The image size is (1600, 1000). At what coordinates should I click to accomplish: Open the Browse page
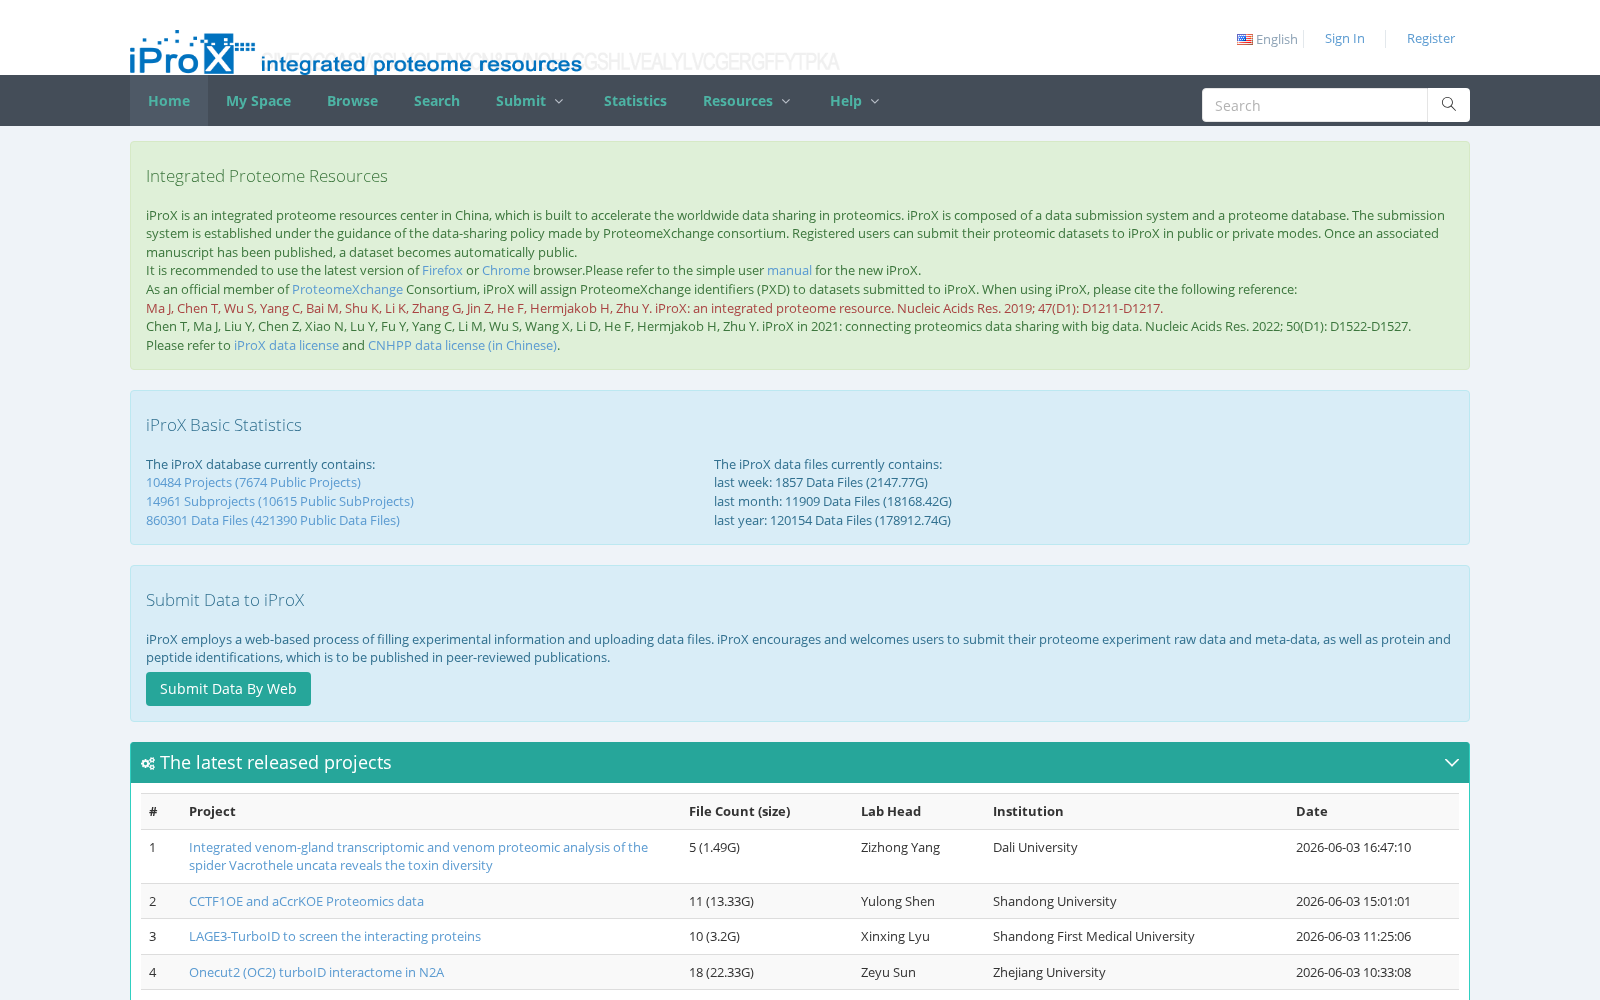(352, 101)
